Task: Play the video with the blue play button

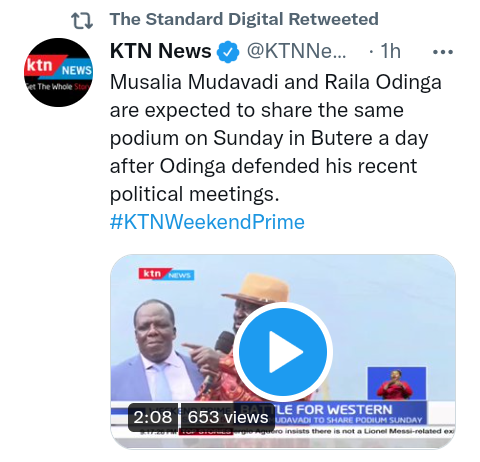Action: pyautogui.click(x=283, y=352)
